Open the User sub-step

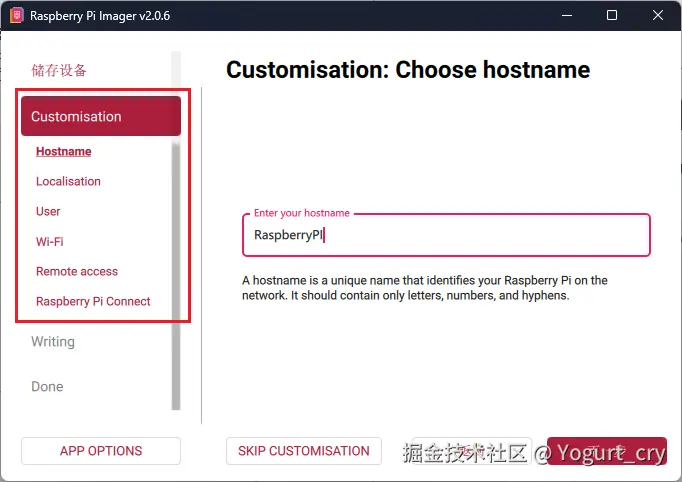(48, 211)
